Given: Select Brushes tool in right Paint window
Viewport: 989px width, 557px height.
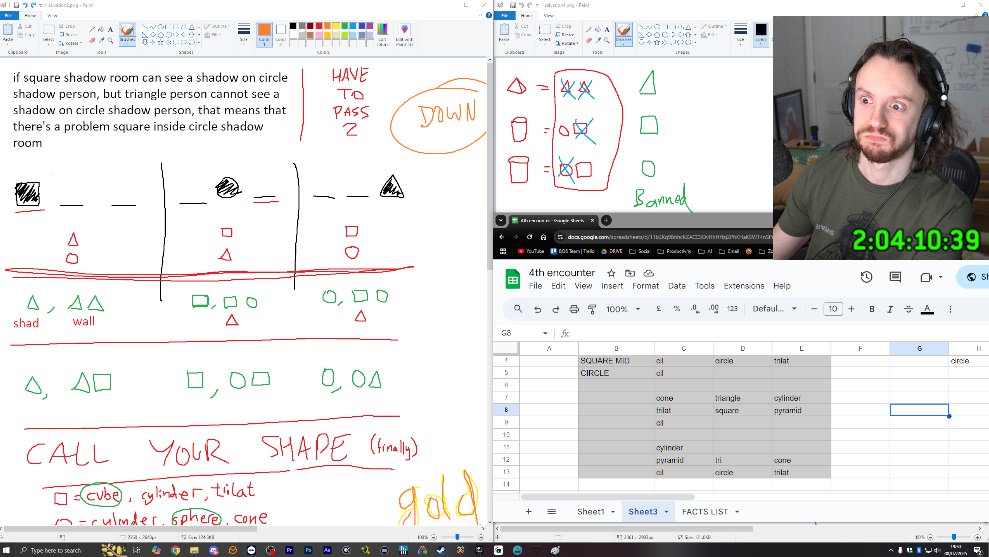Looking at the screenshot, I should pyautogui.click(x=624, y=33).
